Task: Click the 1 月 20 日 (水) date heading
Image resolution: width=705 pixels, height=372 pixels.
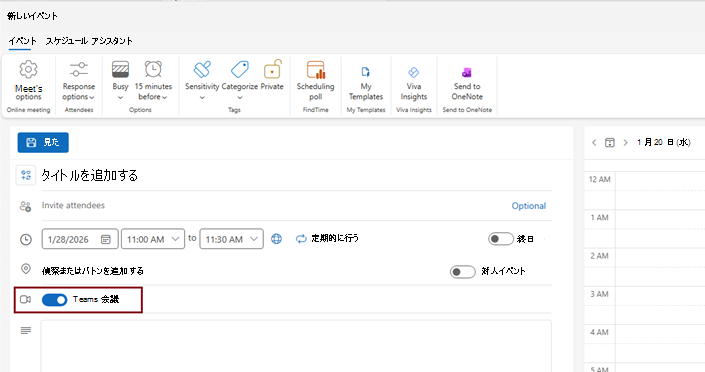Action: click(663, 142)
